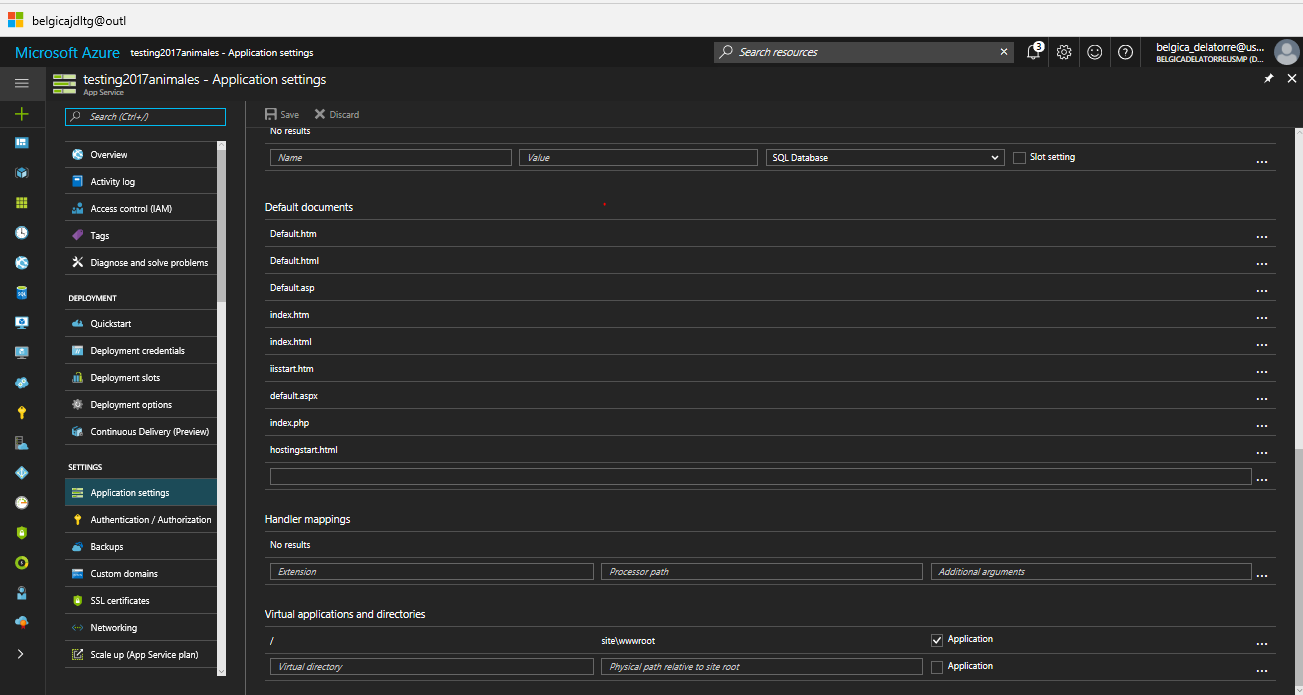Open the SQL Database type dropdown

click(x=884, y=158)
